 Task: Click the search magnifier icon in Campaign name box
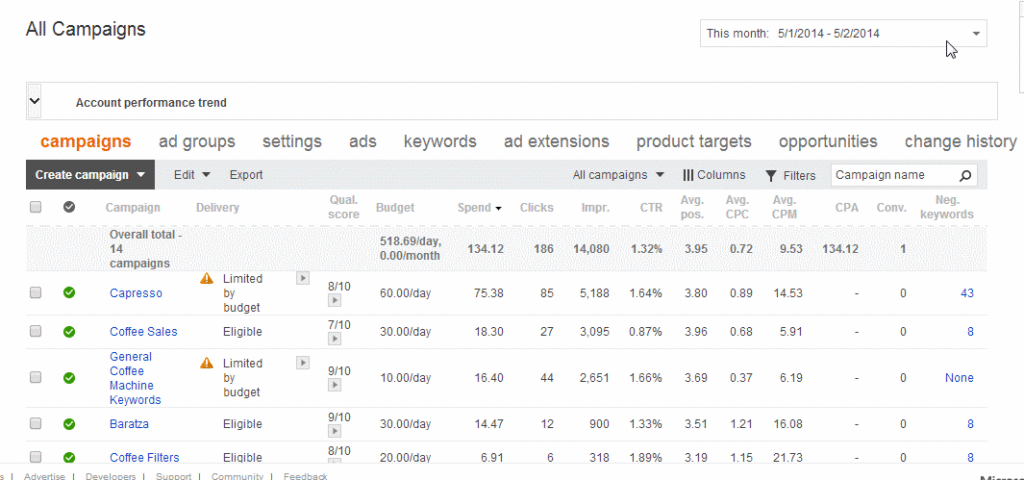point(965,175)
